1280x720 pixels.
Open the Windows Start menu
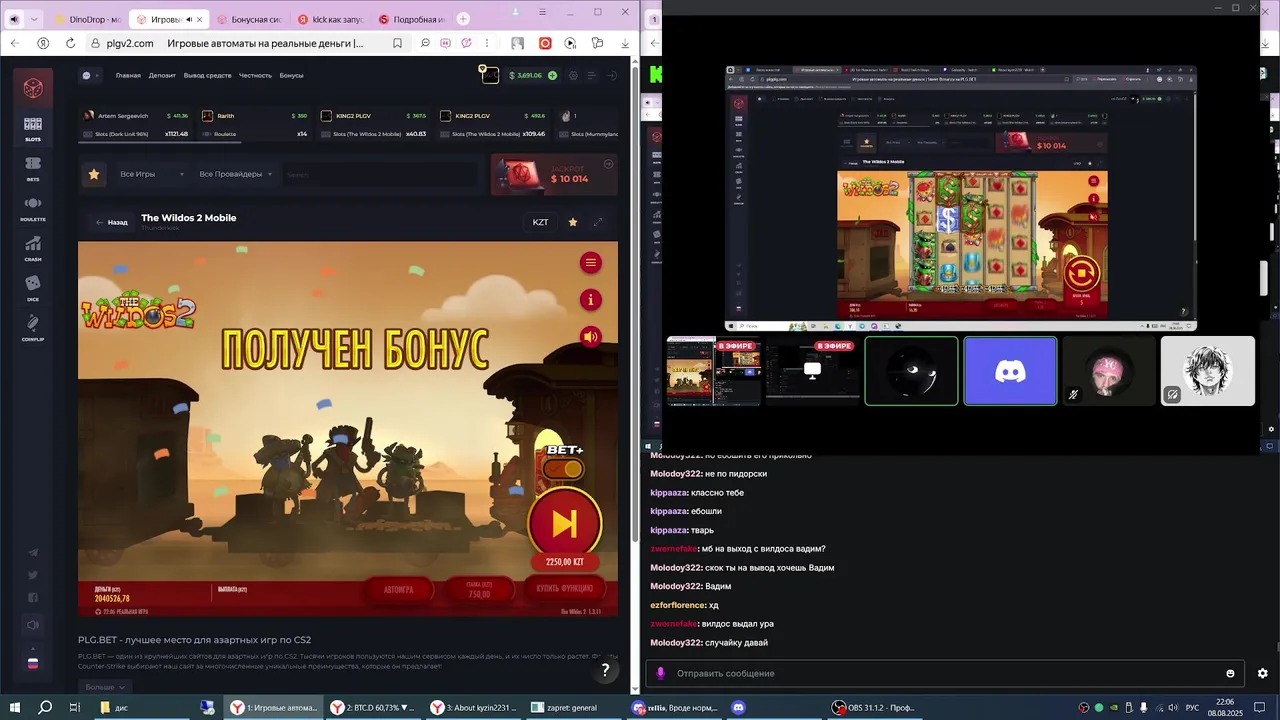15,707
